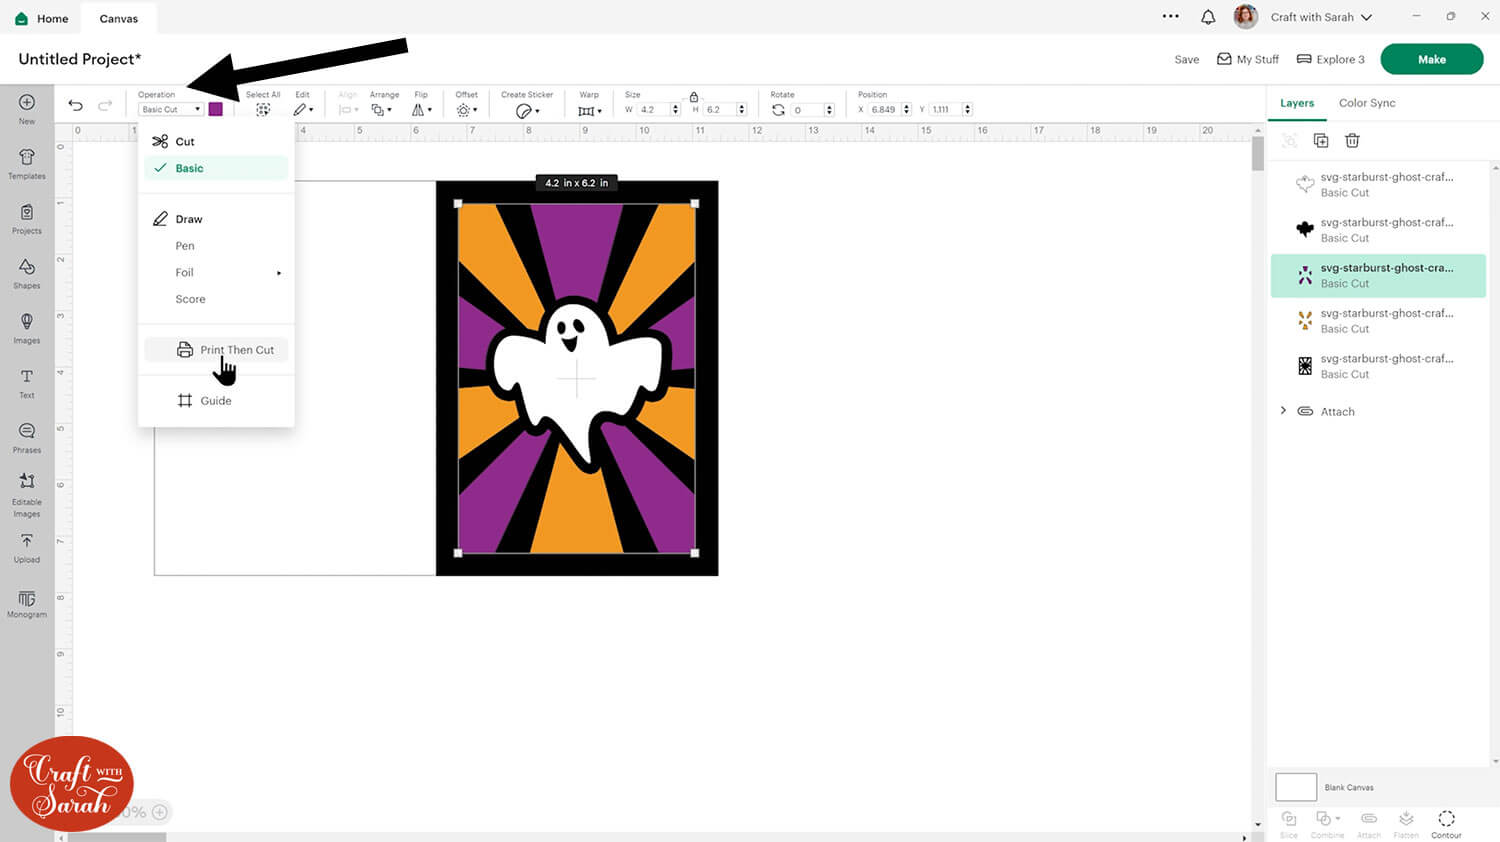This screenshot has height=842, width=1500.
Task: Open the Shapes tool in sidebar
Action: [x=27, y=272]
